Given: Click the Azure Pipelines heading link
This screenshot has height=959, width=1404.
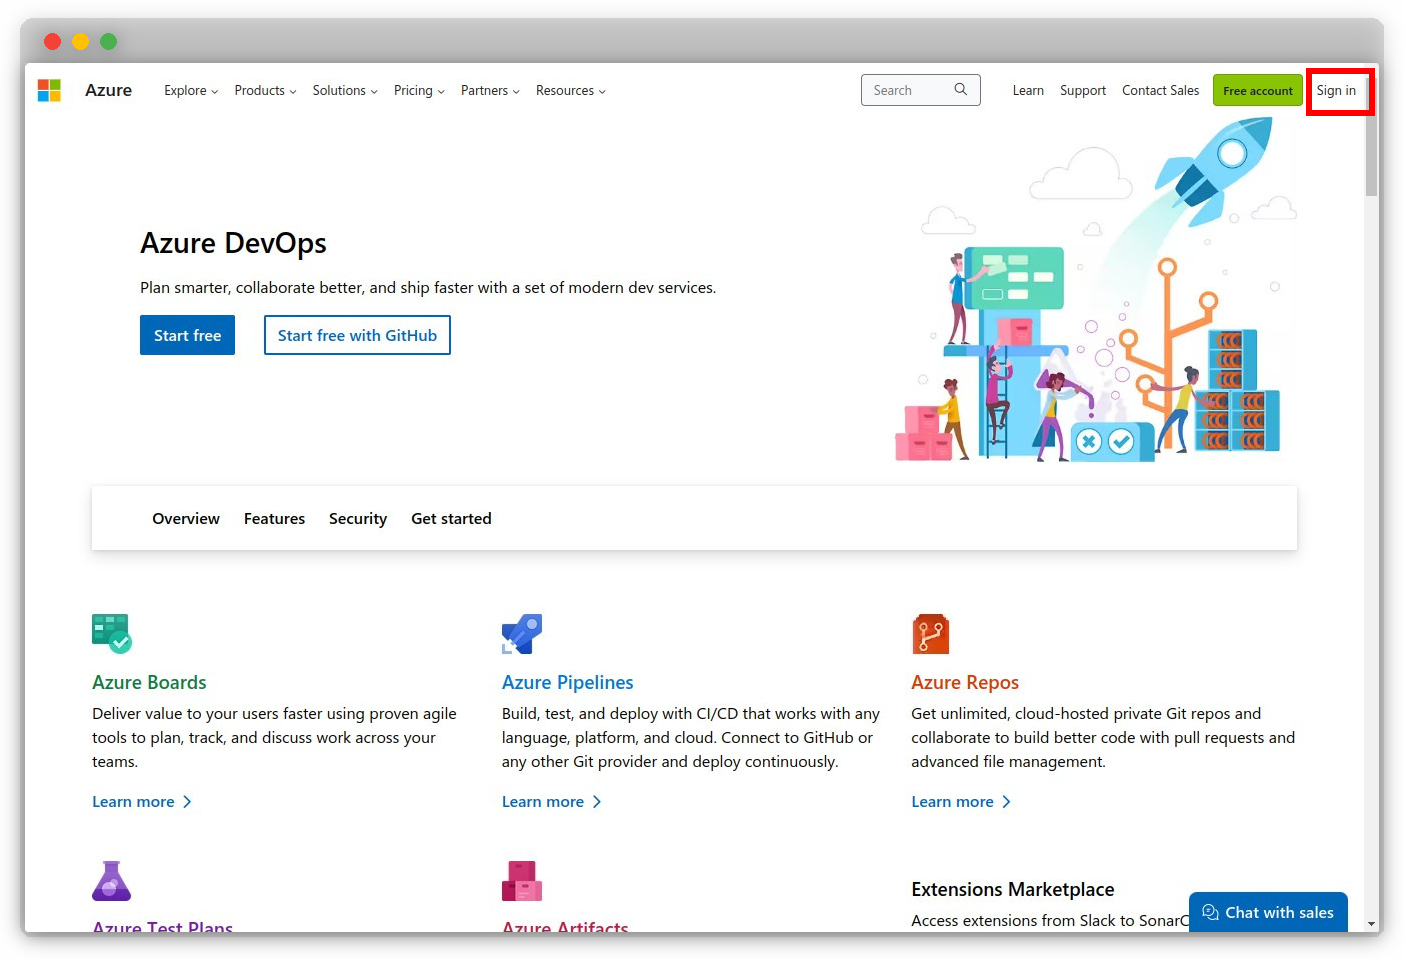Looking at the screenshot, I should (567, 682).
